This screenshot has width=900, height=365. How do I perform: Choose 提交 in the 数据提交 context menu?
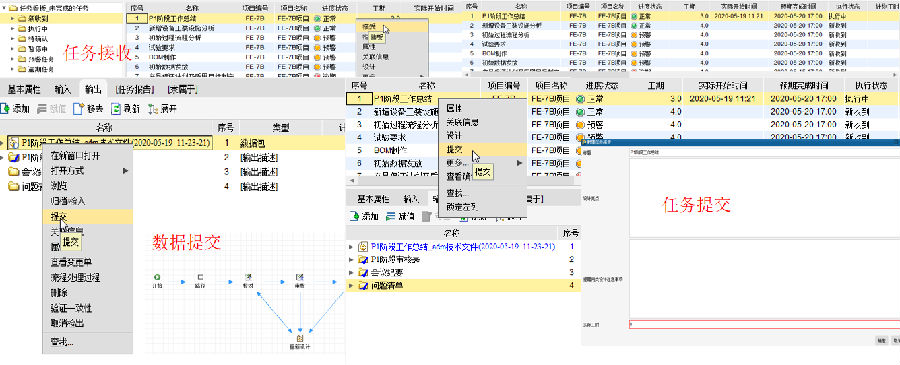click(x=88, y=216)
